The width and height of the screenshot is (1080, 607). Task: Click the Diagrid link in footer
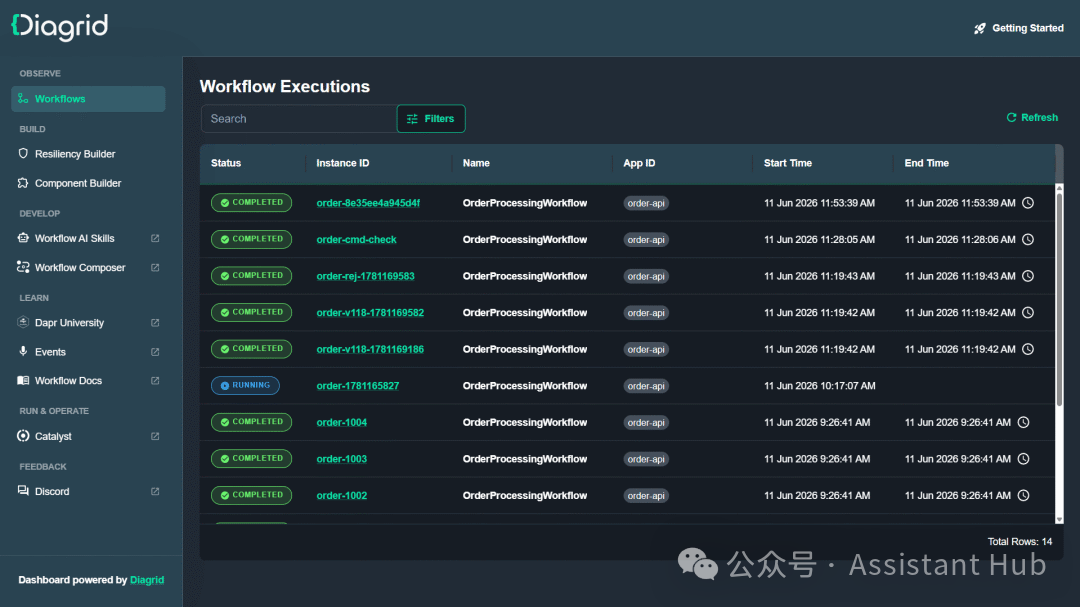(147, 580)
